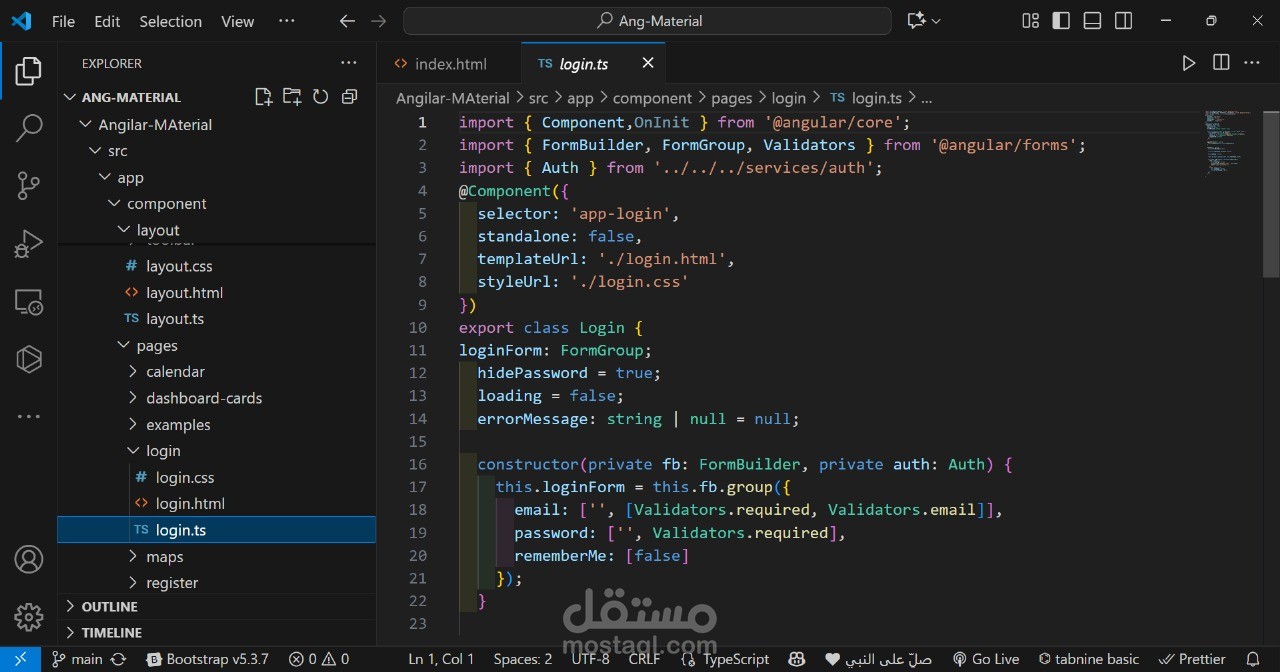Open editor more actions ellipsis
Viewport: 1280px width, 672px height.
pyautogui.click(x=1252, y=63)
